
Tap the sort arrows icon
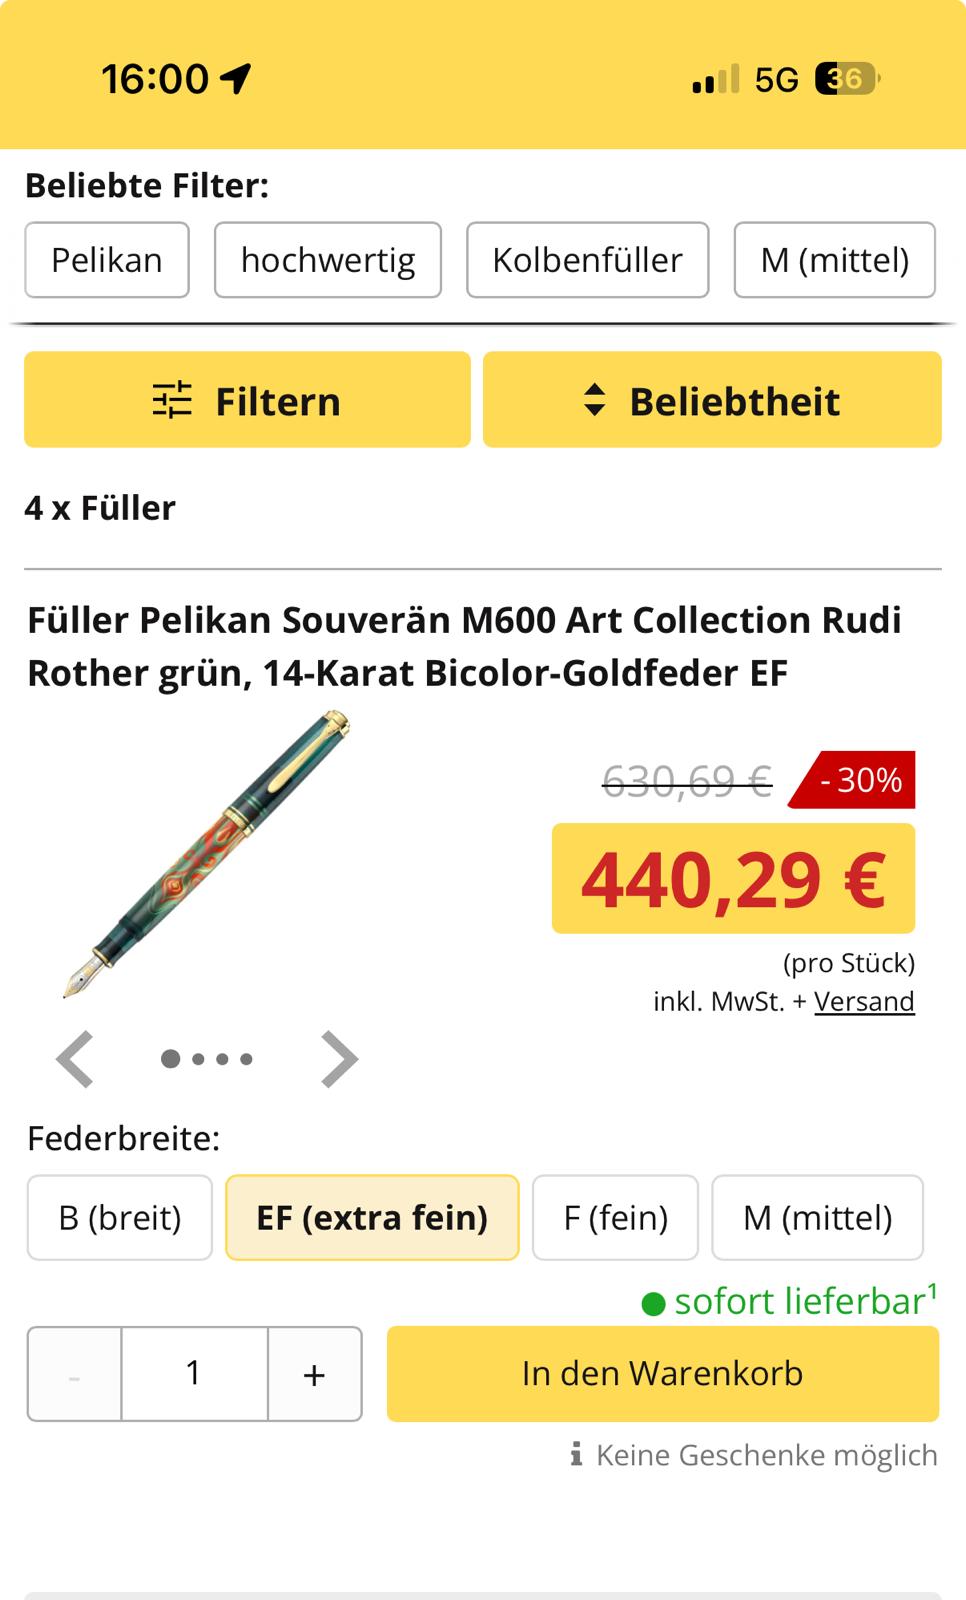pyautogui.click(x=594, y=400)
